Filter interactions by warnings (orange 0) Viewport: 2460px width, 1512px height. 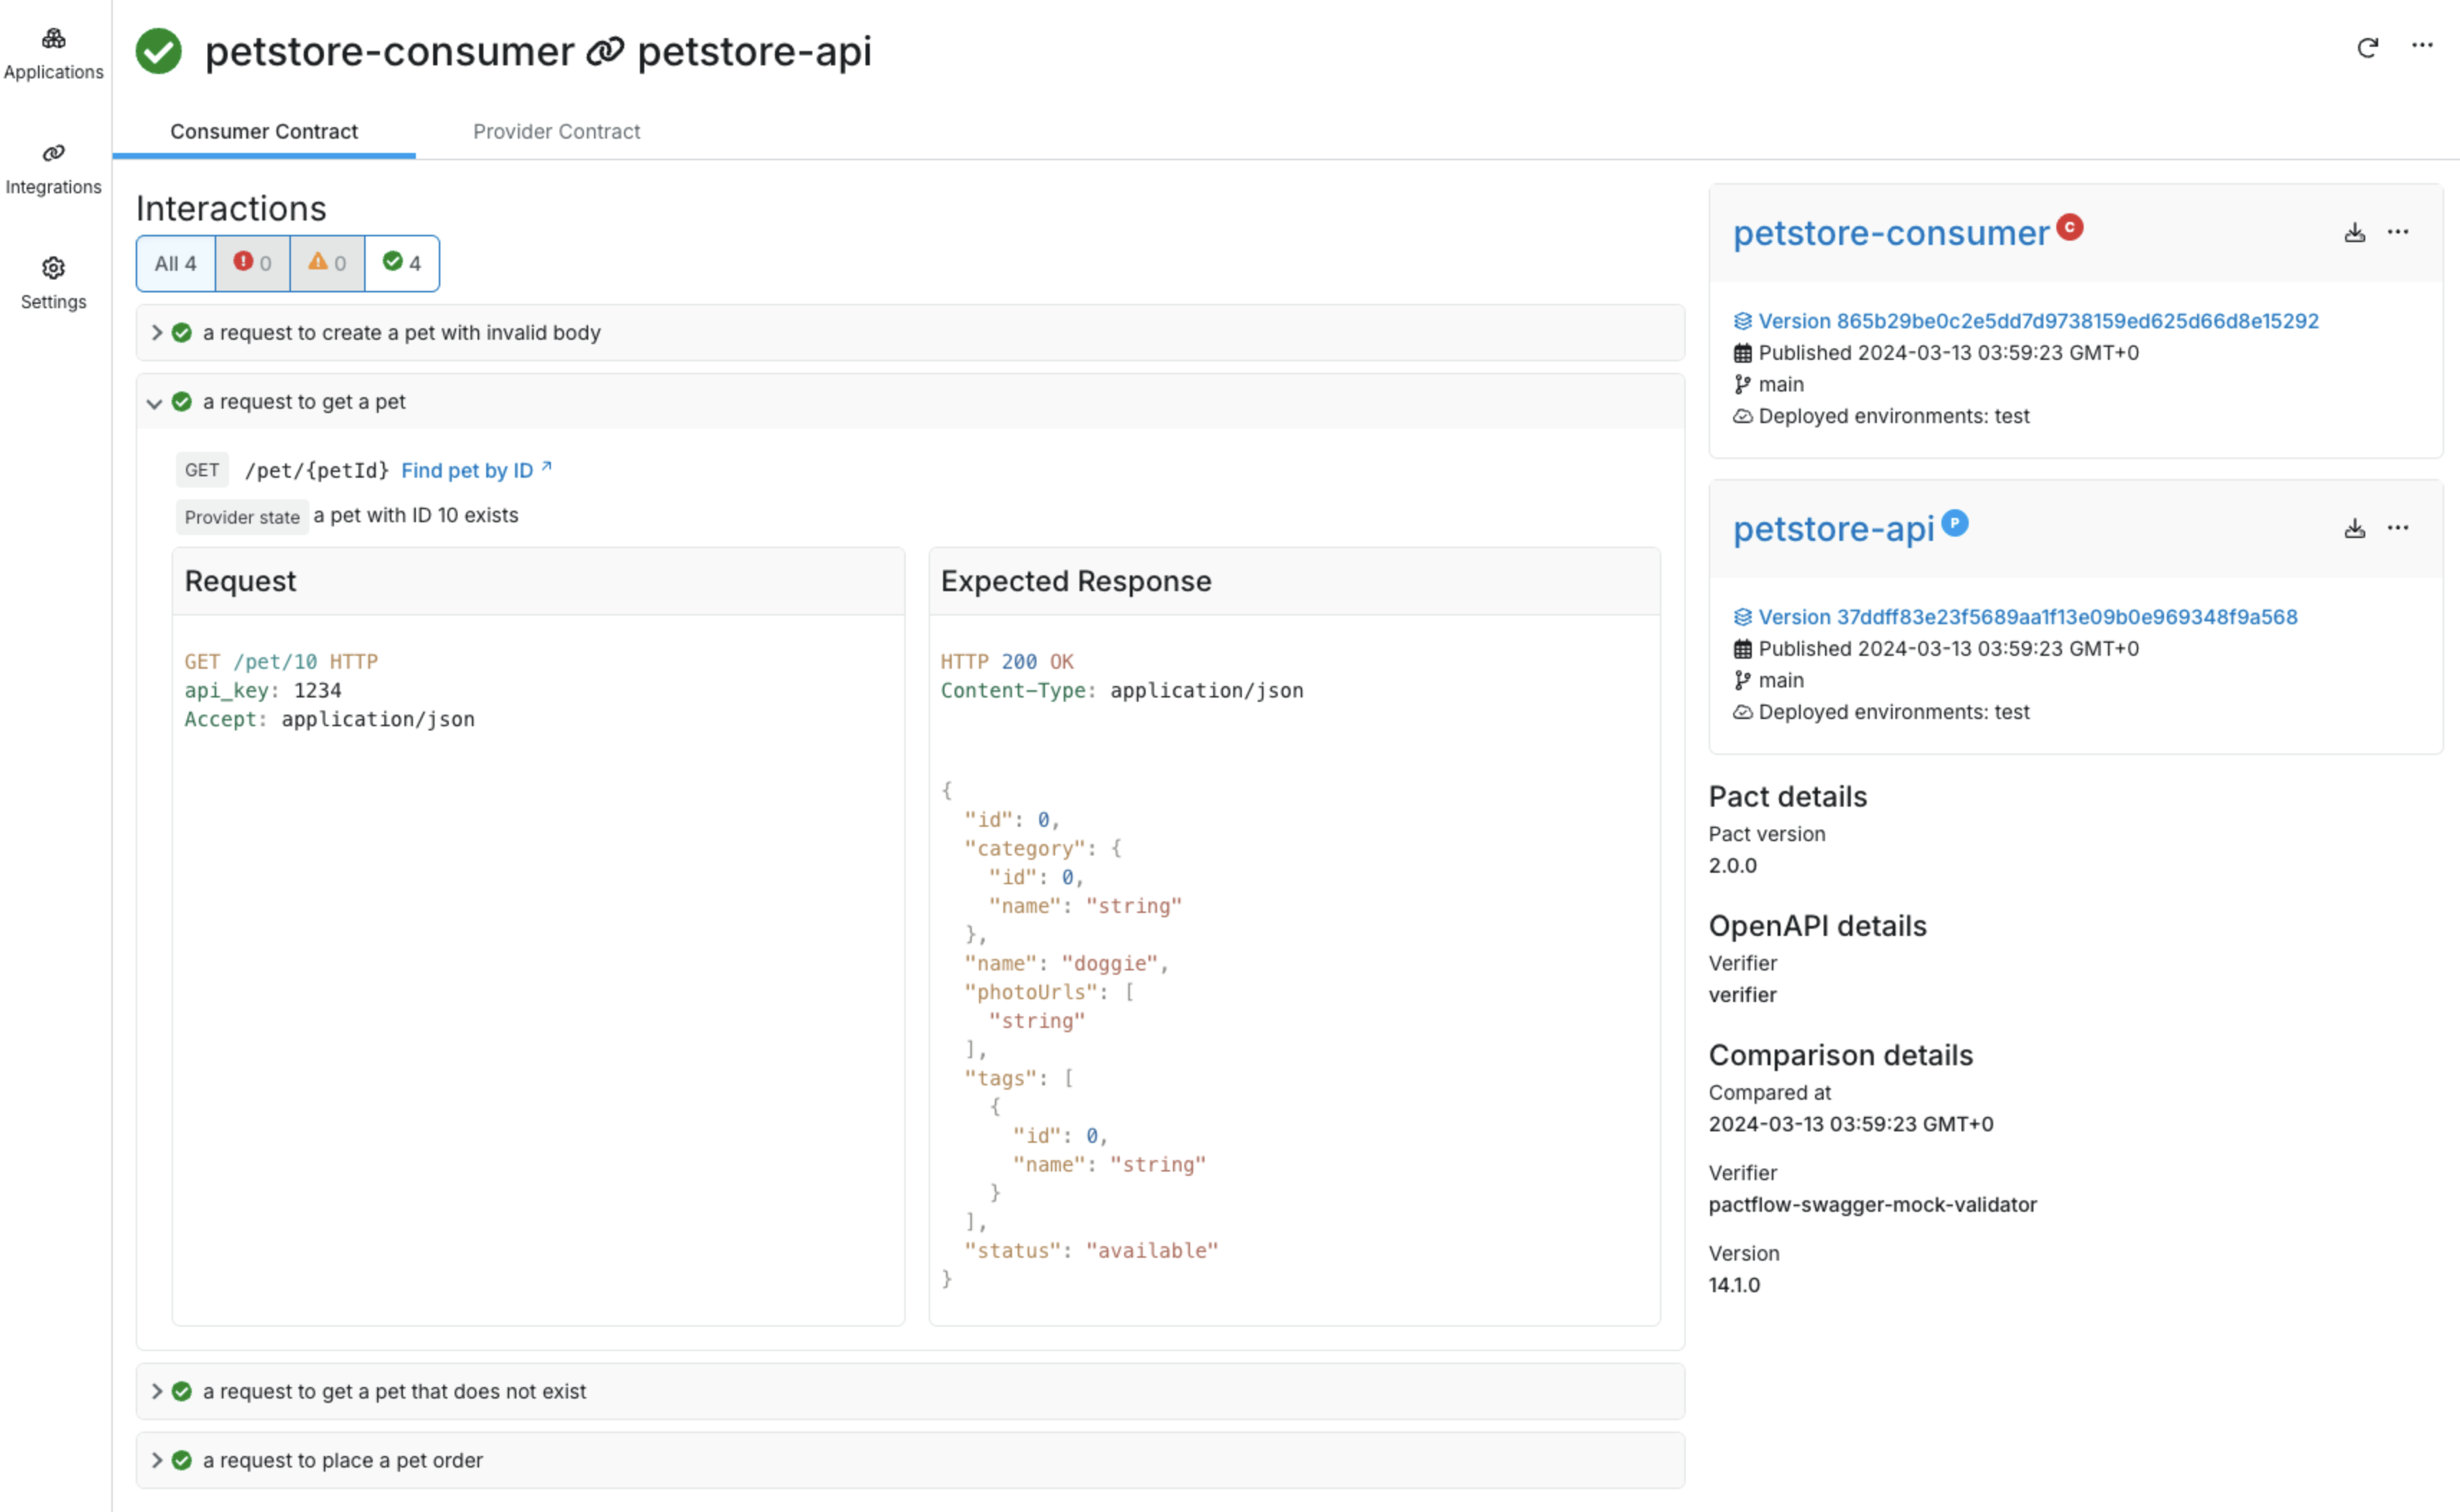pos(327,263)
